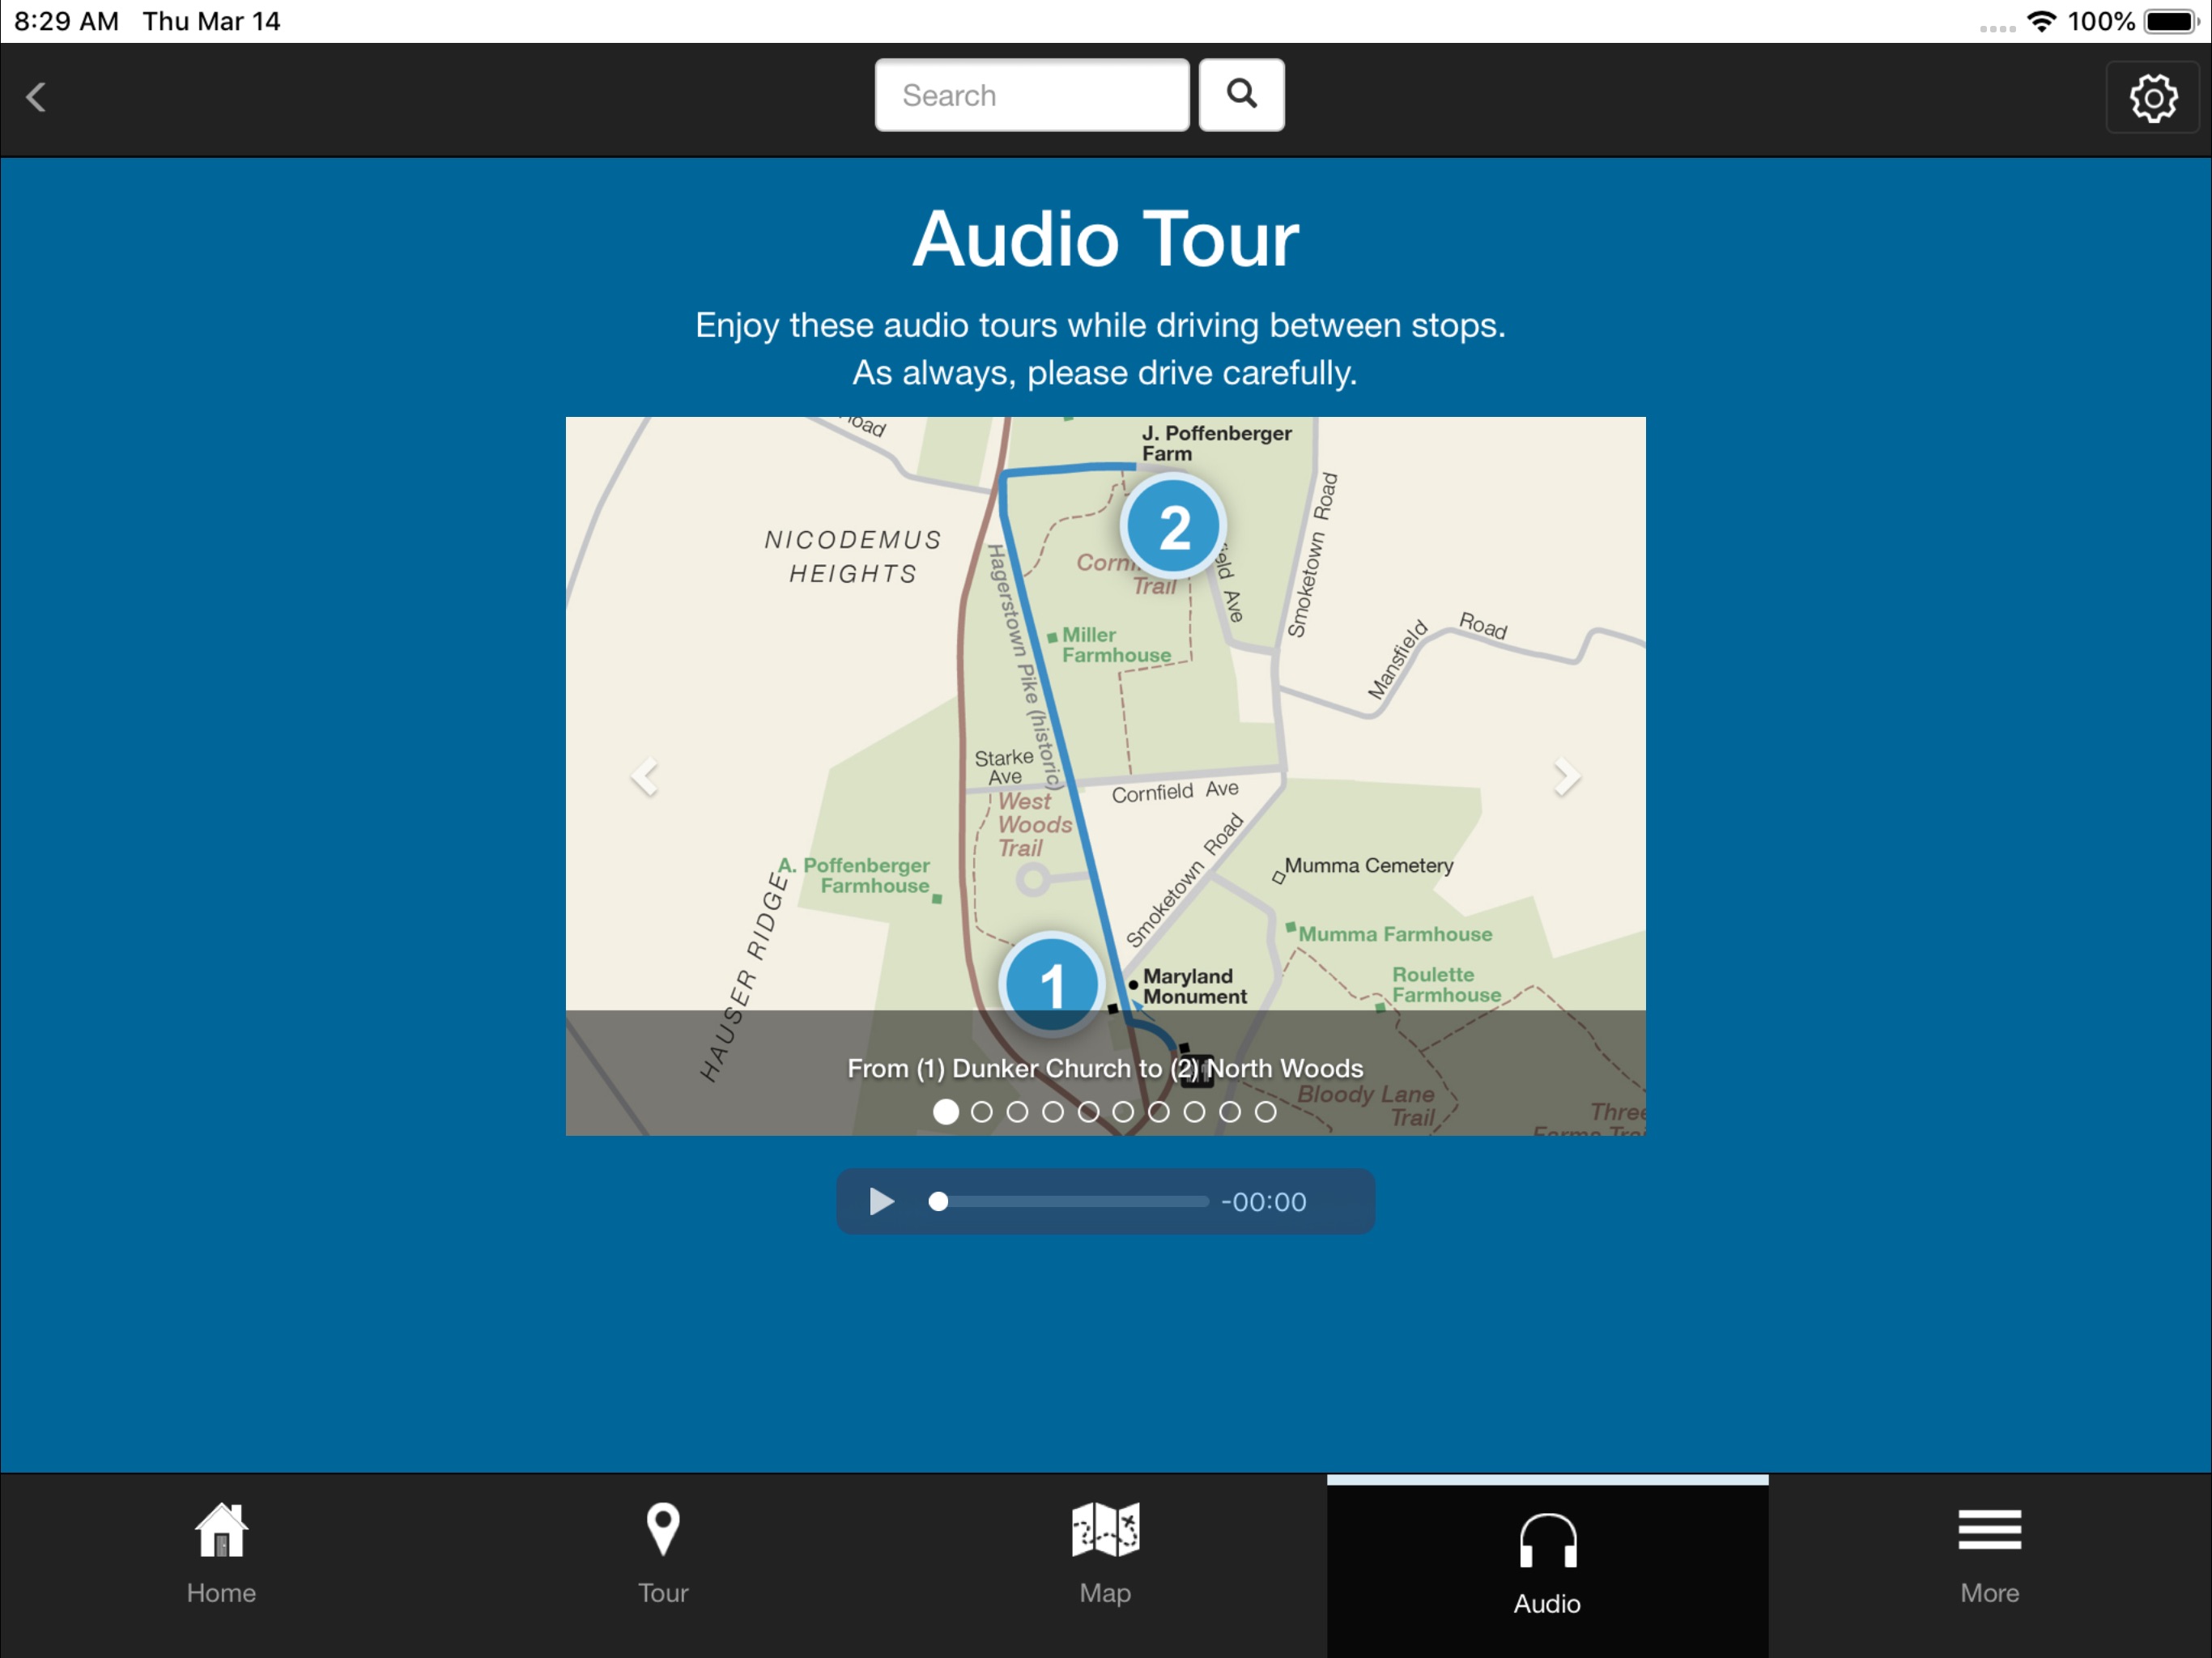Viewport: 2212px width, 1658px height.
Task: Tap the J. Poffenberger Farm label
Action: pyautogui.click(x=1216, y=443)
